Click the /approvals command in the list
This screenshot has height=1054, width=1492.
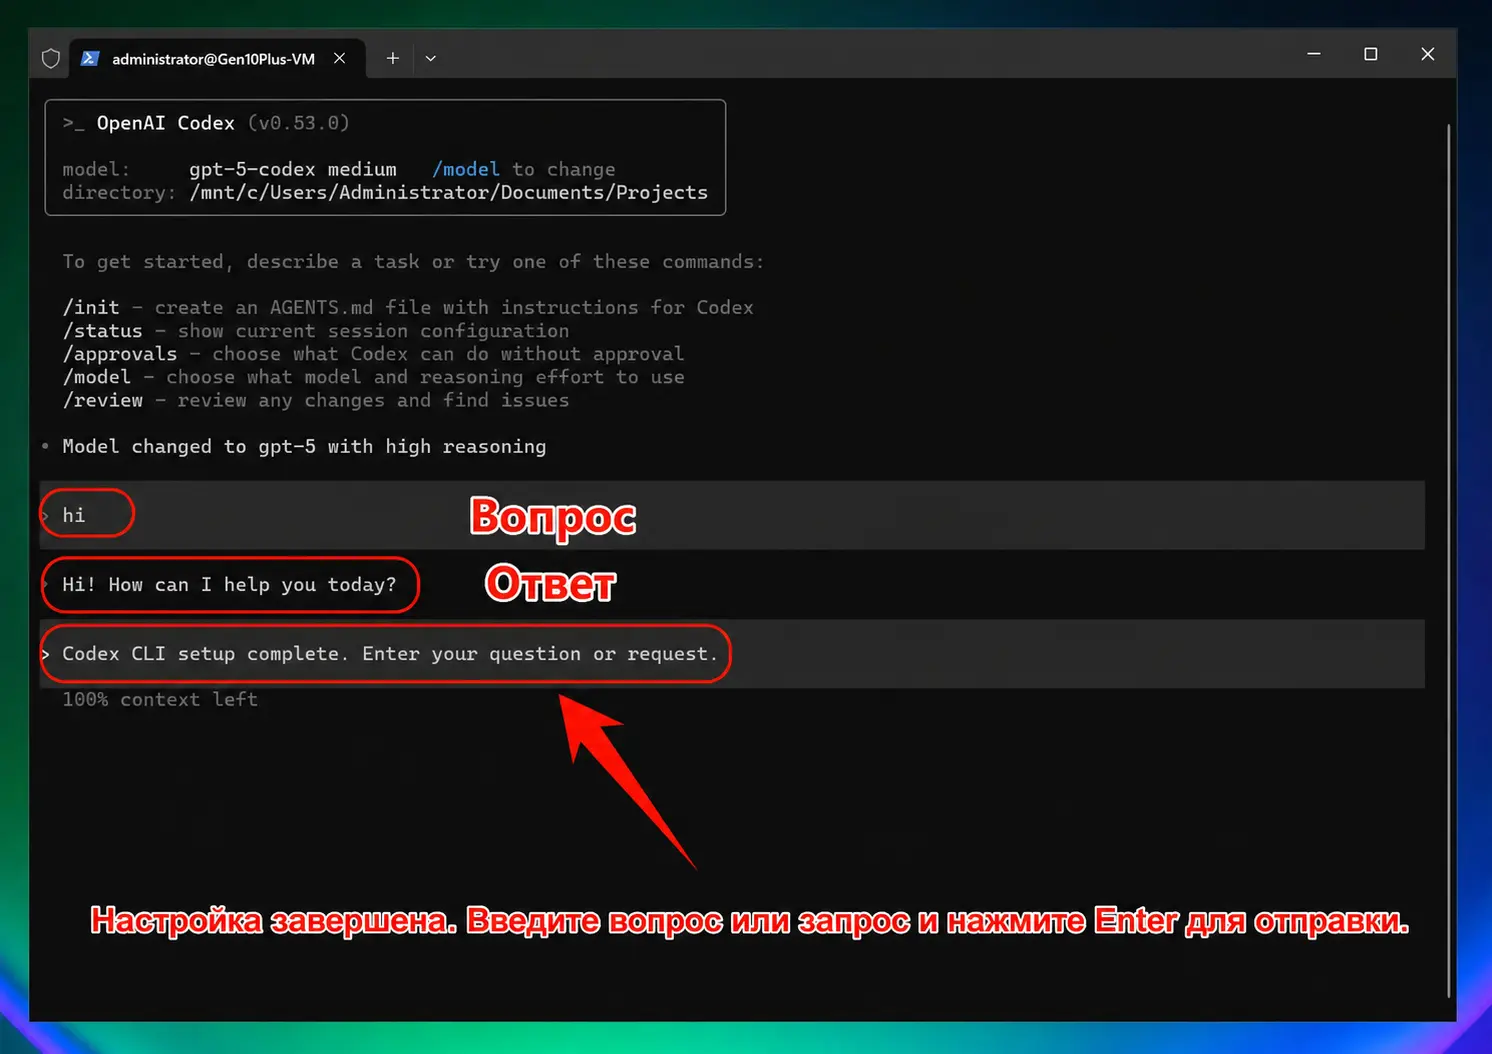(120, 353)
